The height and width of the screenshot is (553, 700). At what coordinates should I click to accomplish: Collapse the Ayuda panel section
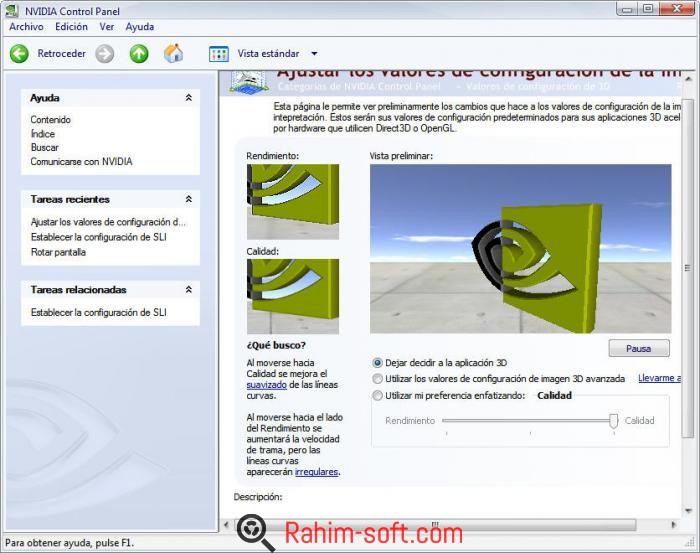[x=189, y=98]
